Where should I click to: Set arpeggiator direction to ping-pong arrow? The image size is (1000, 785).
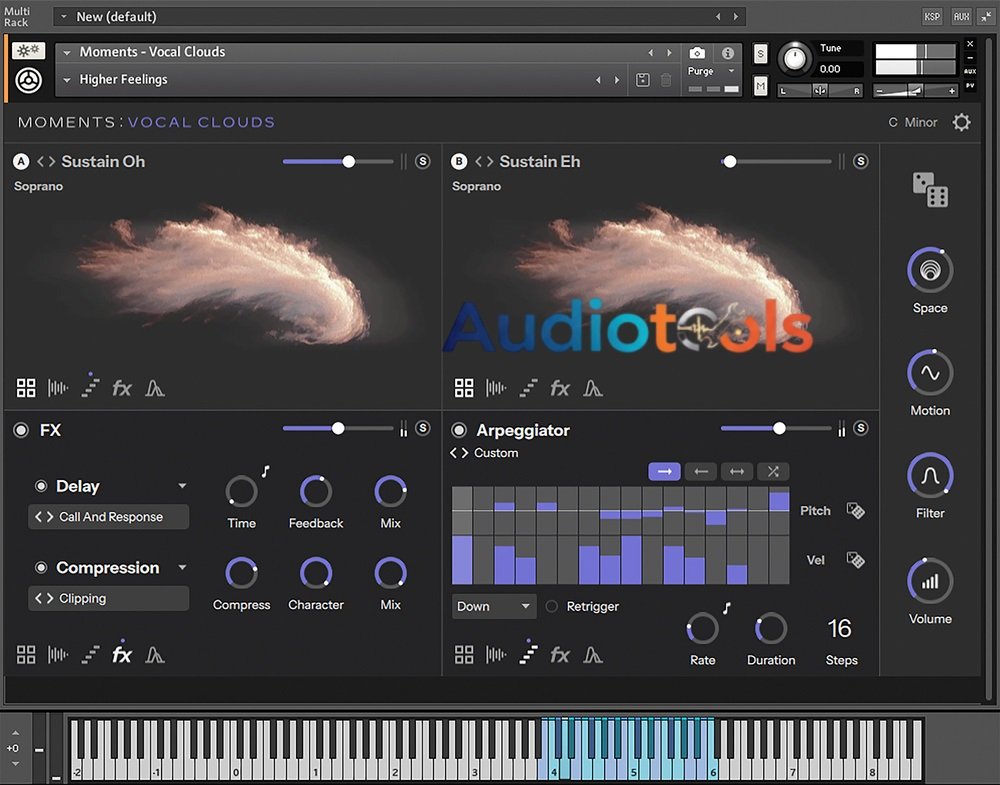pos(737,471)
